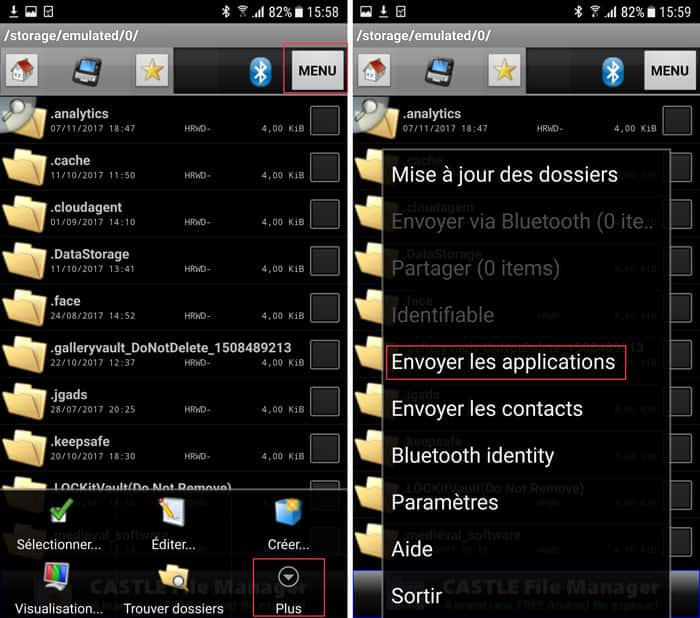Tap the path bar /storage/emulated/0/ in right screen
The image size is (700, 618).
pos(526,35)
